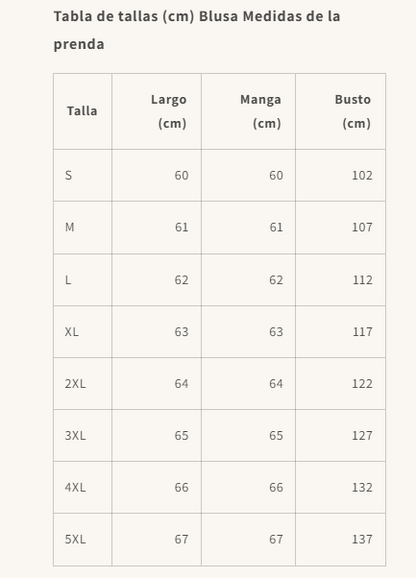Click the table title heading text
Viewport: 416px width, 578px height.
click(197, 30)
